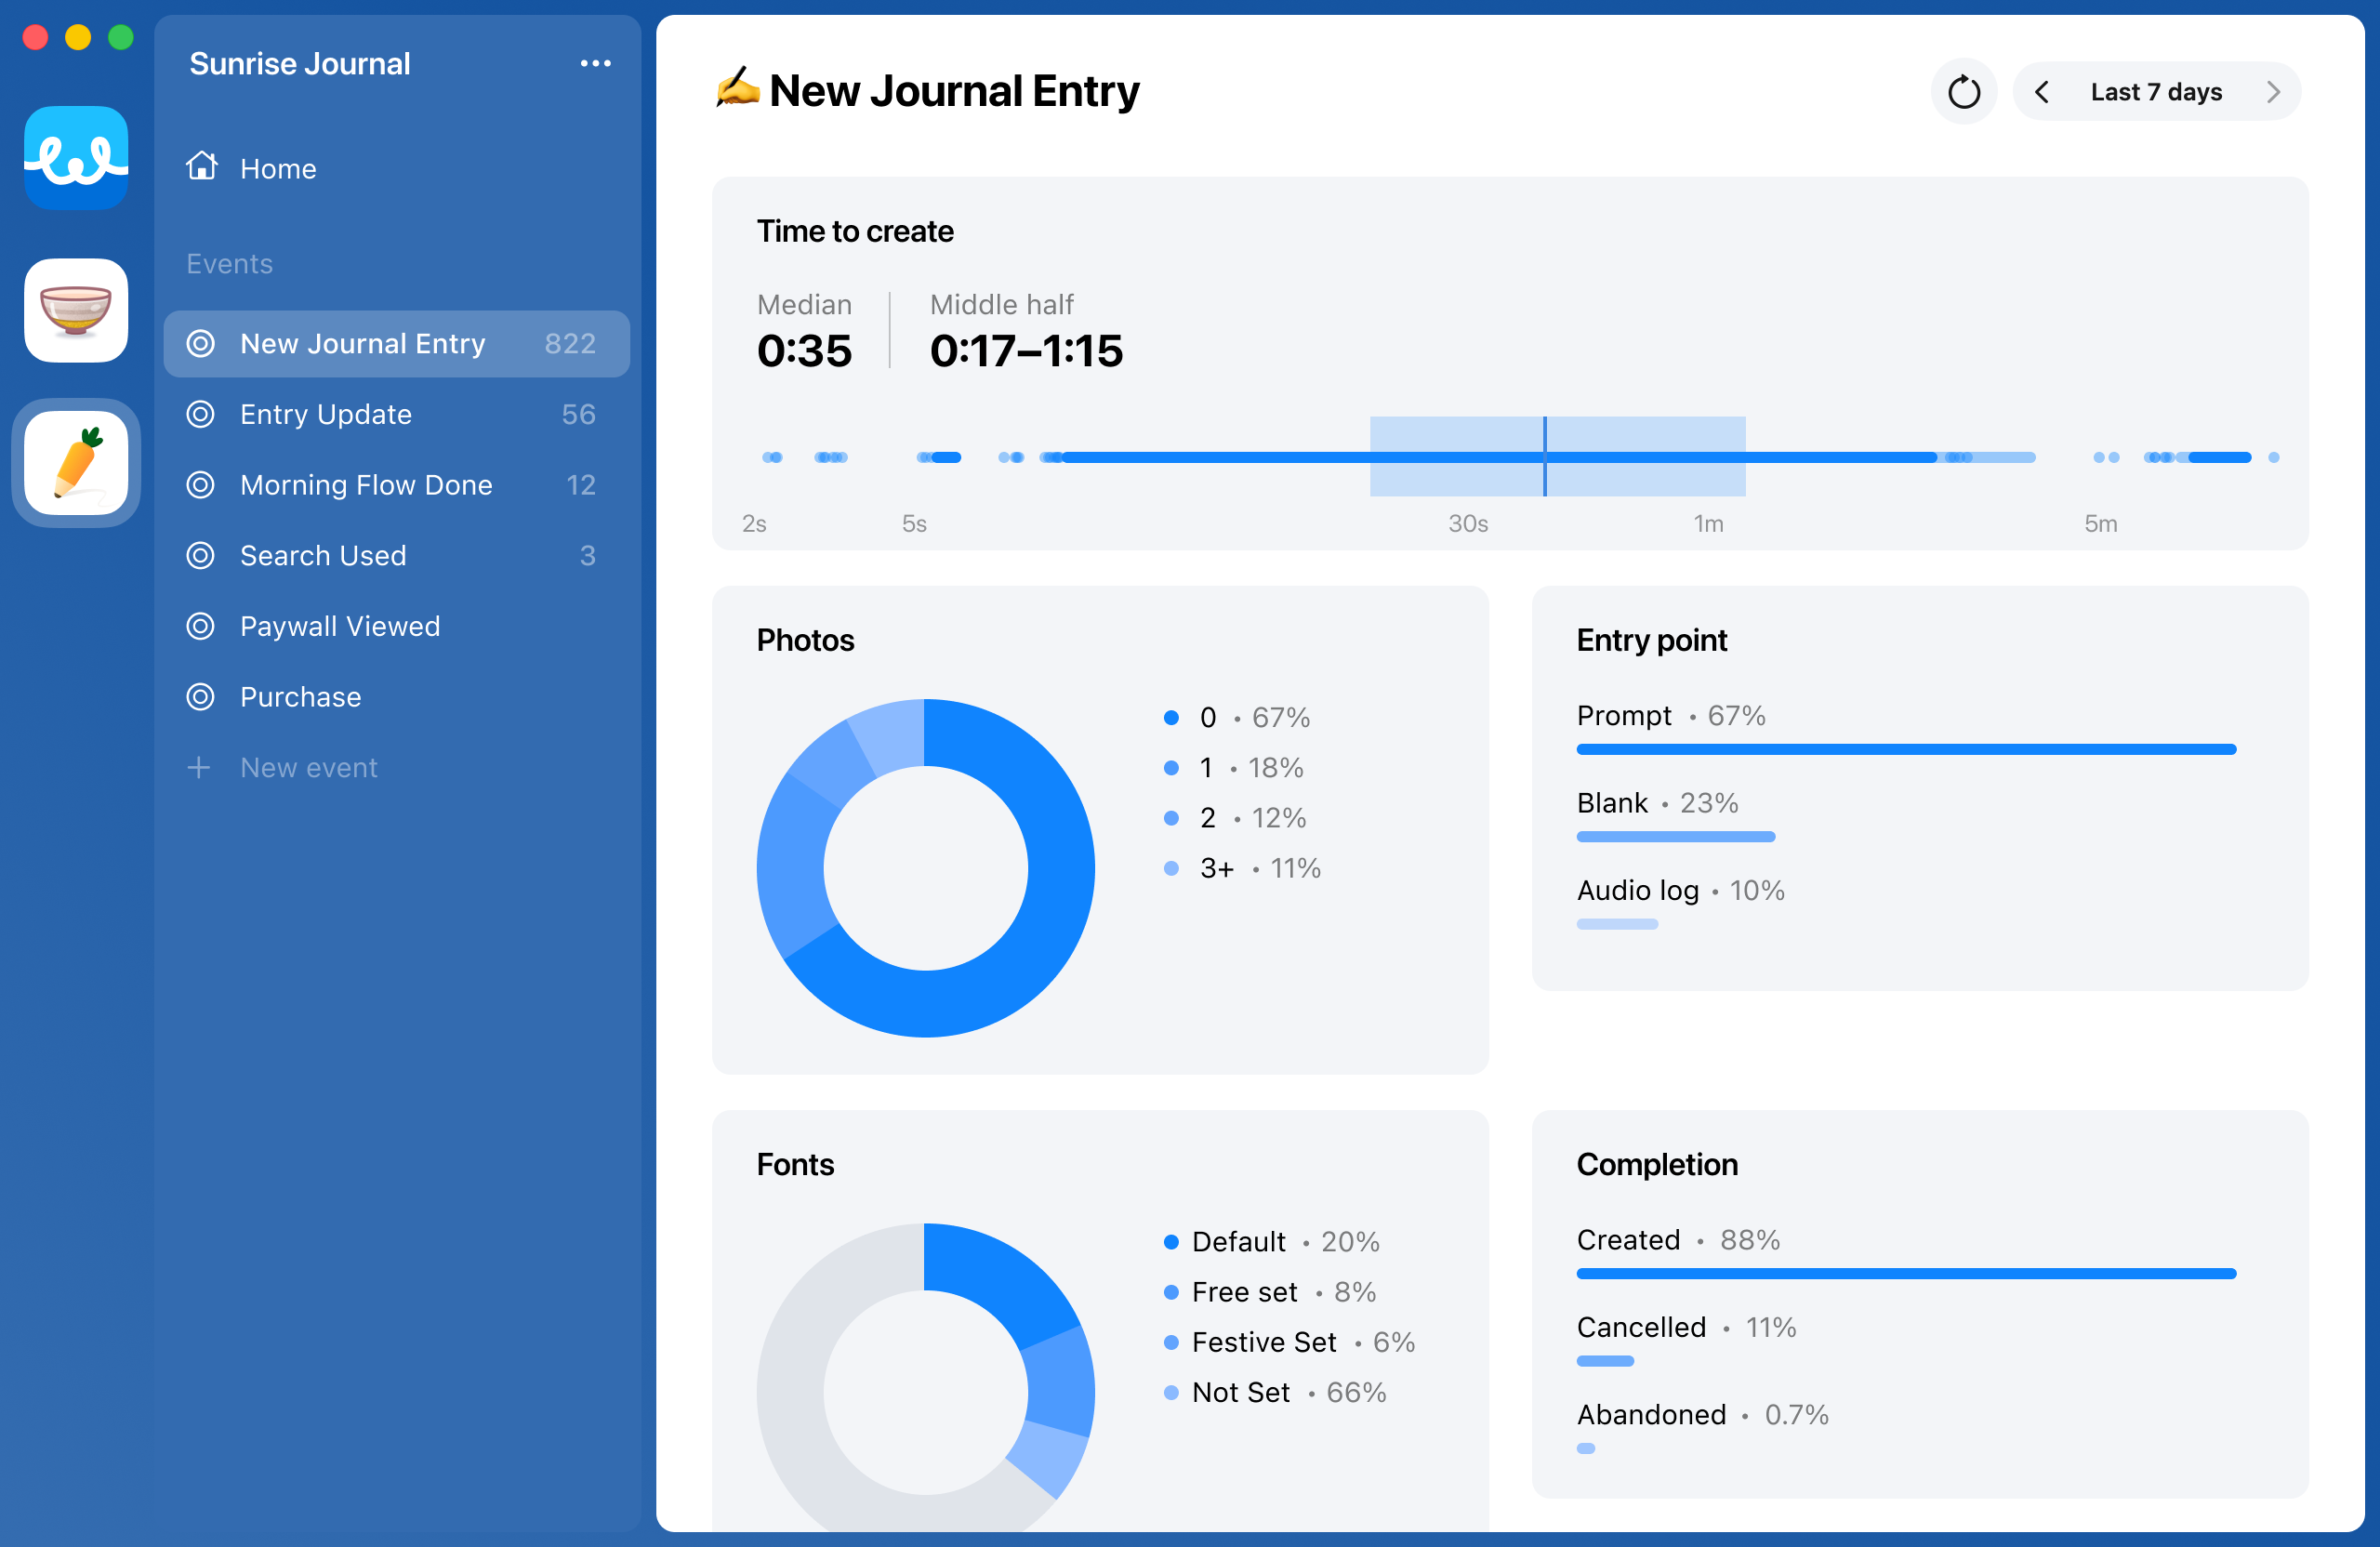Select Entry Update event
This screenshot has width=2380, height=1547.
[x=397, y=414]
